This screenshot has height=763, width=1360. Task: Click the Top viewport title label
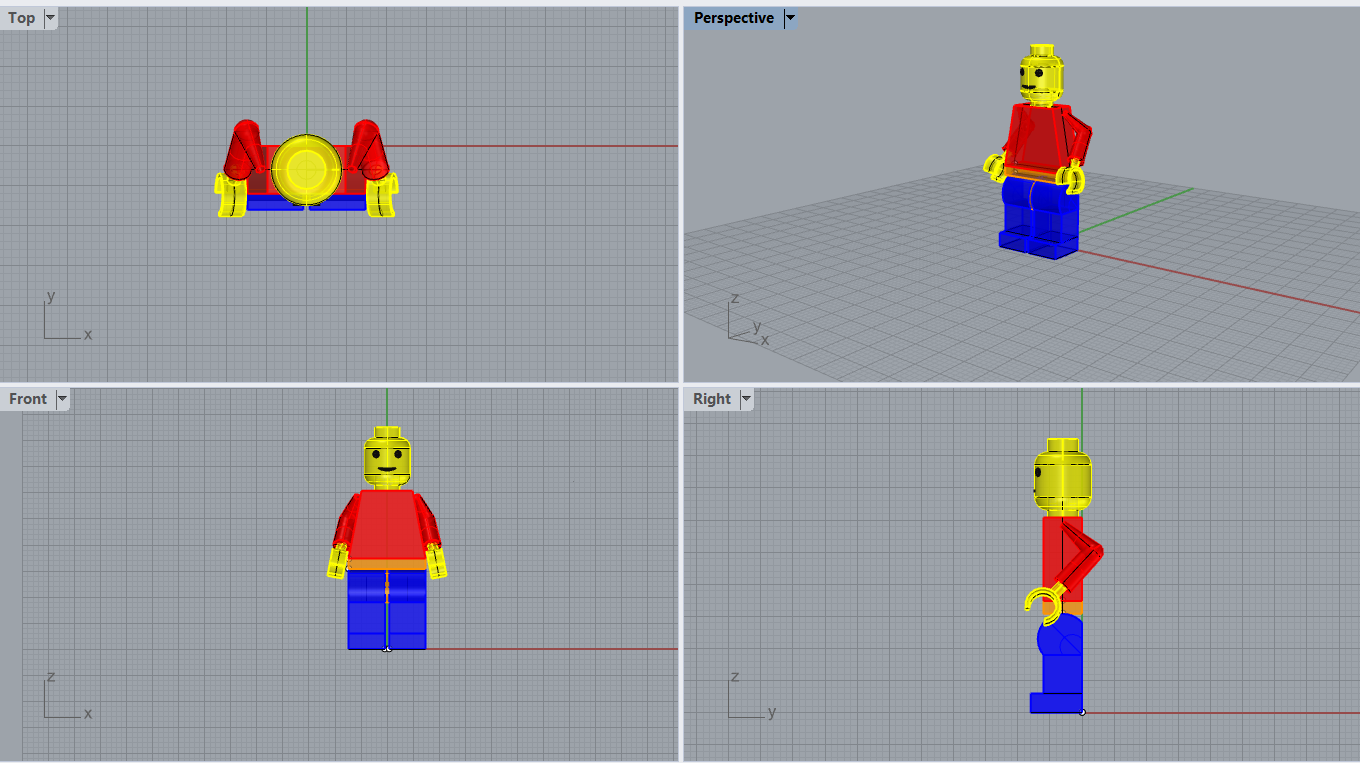[x=21, y=18]
